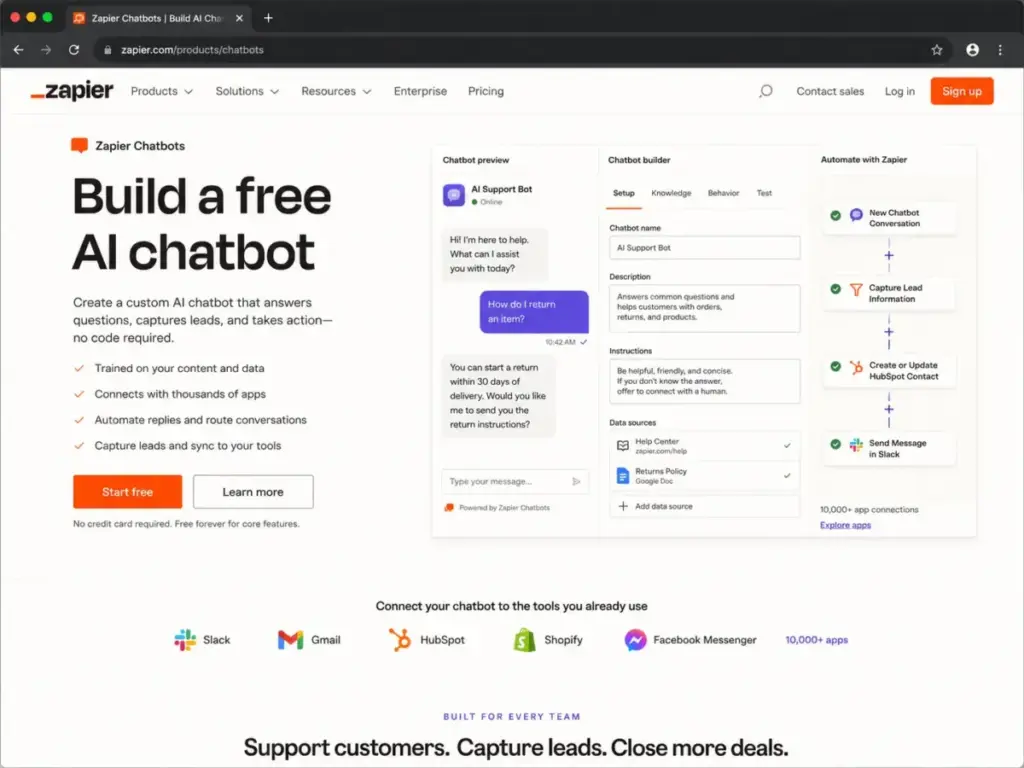Click the Zapier logo
This screenshot has width=1024, height=768.
coord(72,91)
